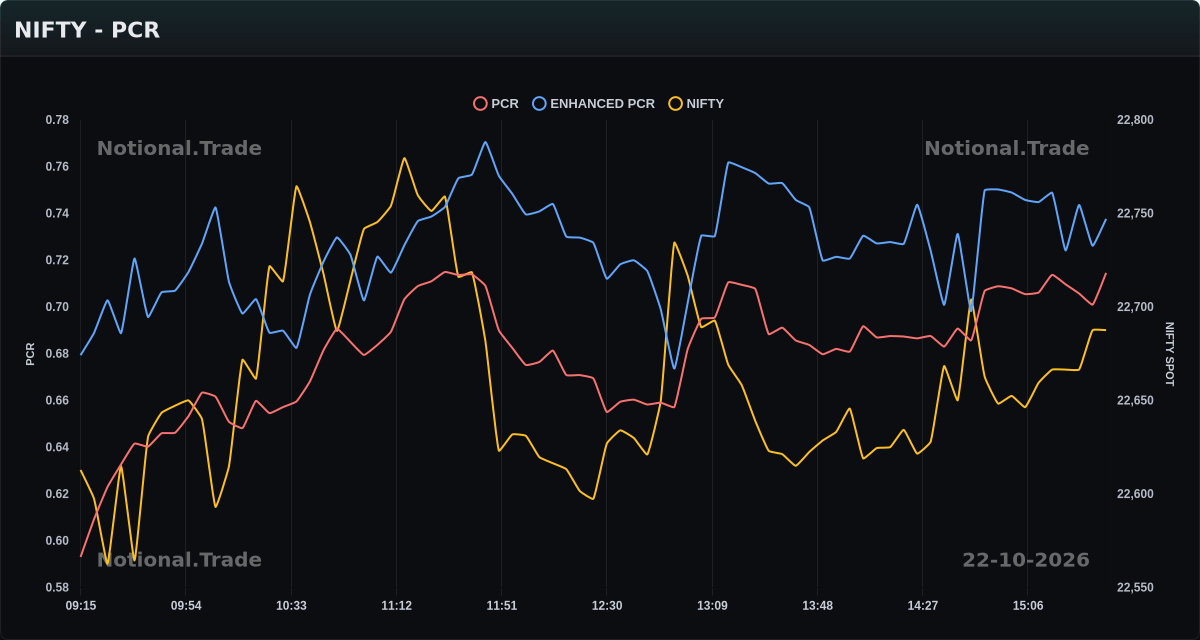Image resolution: width=1200 pixels, height=640 pixels.
Task: Click the 09:15 time axis label
Action: [81, 606]
